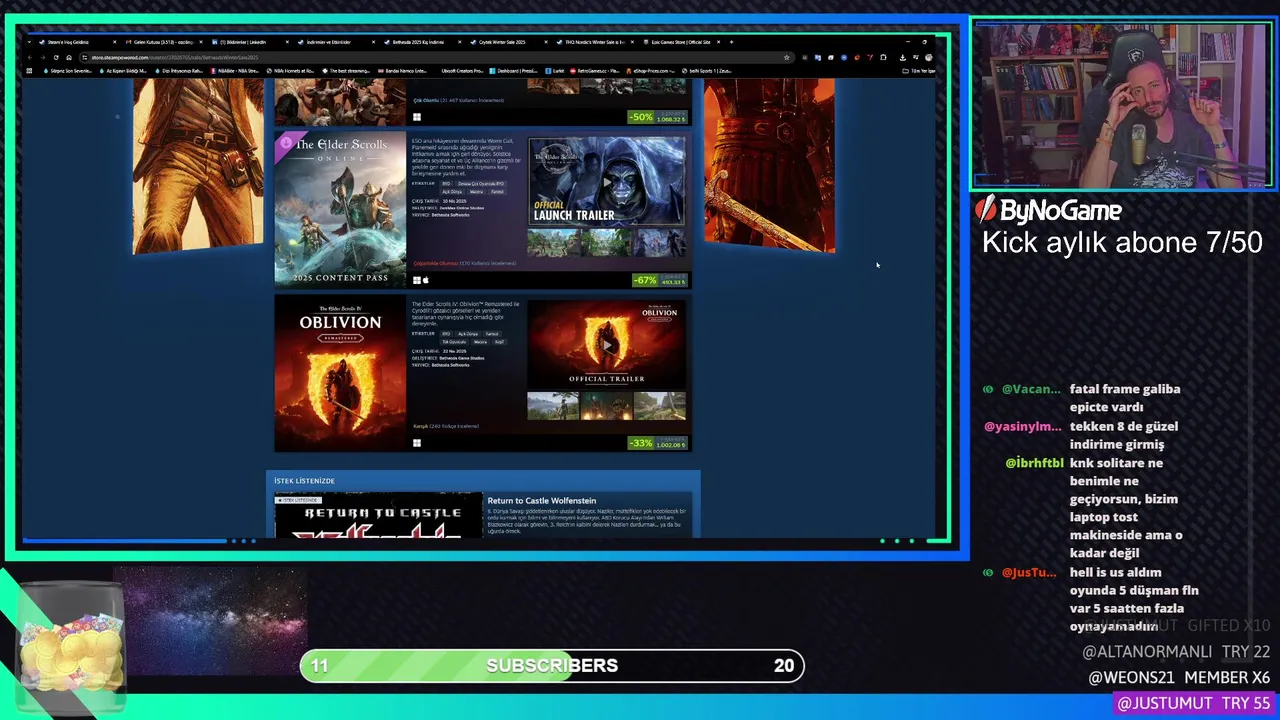This screenshot has width=1280, height=720.
Task: Open The Elder Scrolls Online cover image
Action: (340, 209)
